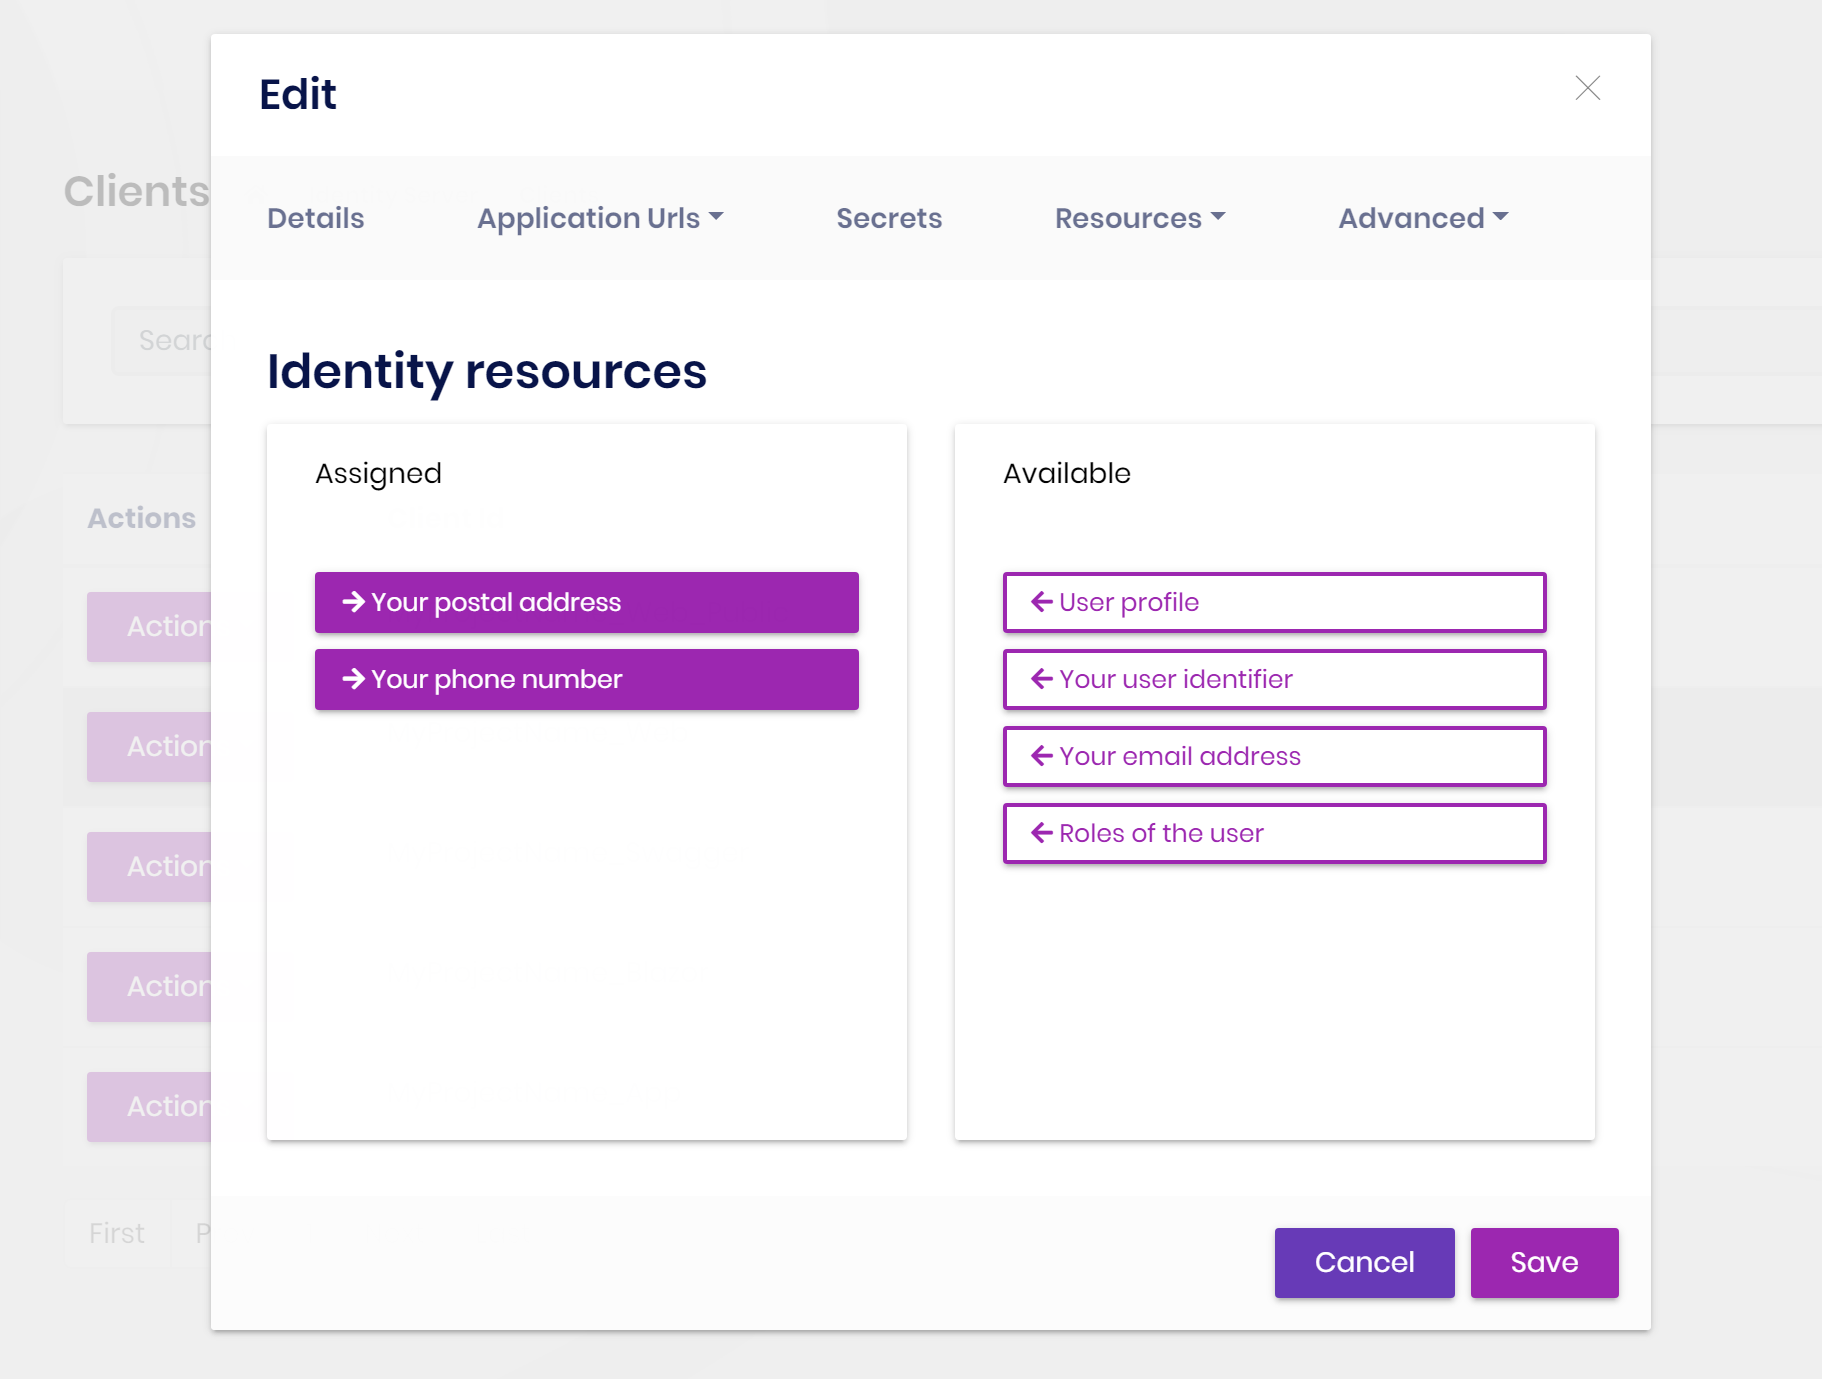Click the left-arrow icon on "Your email address"
Screen dimensions: 1822x1379
point(1040,756)
